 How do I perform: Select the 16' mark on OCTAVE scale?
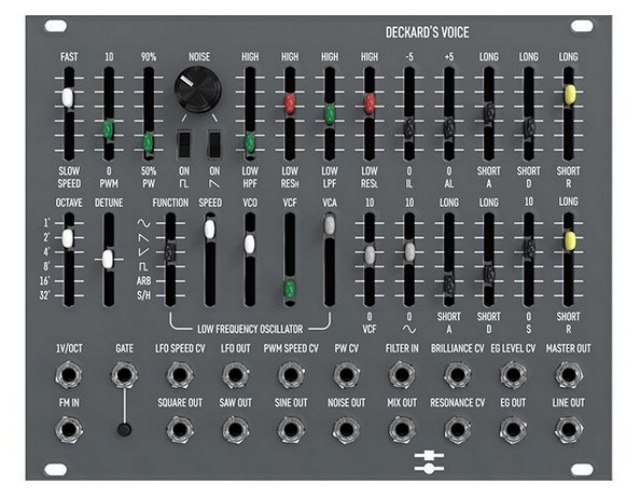45,281
